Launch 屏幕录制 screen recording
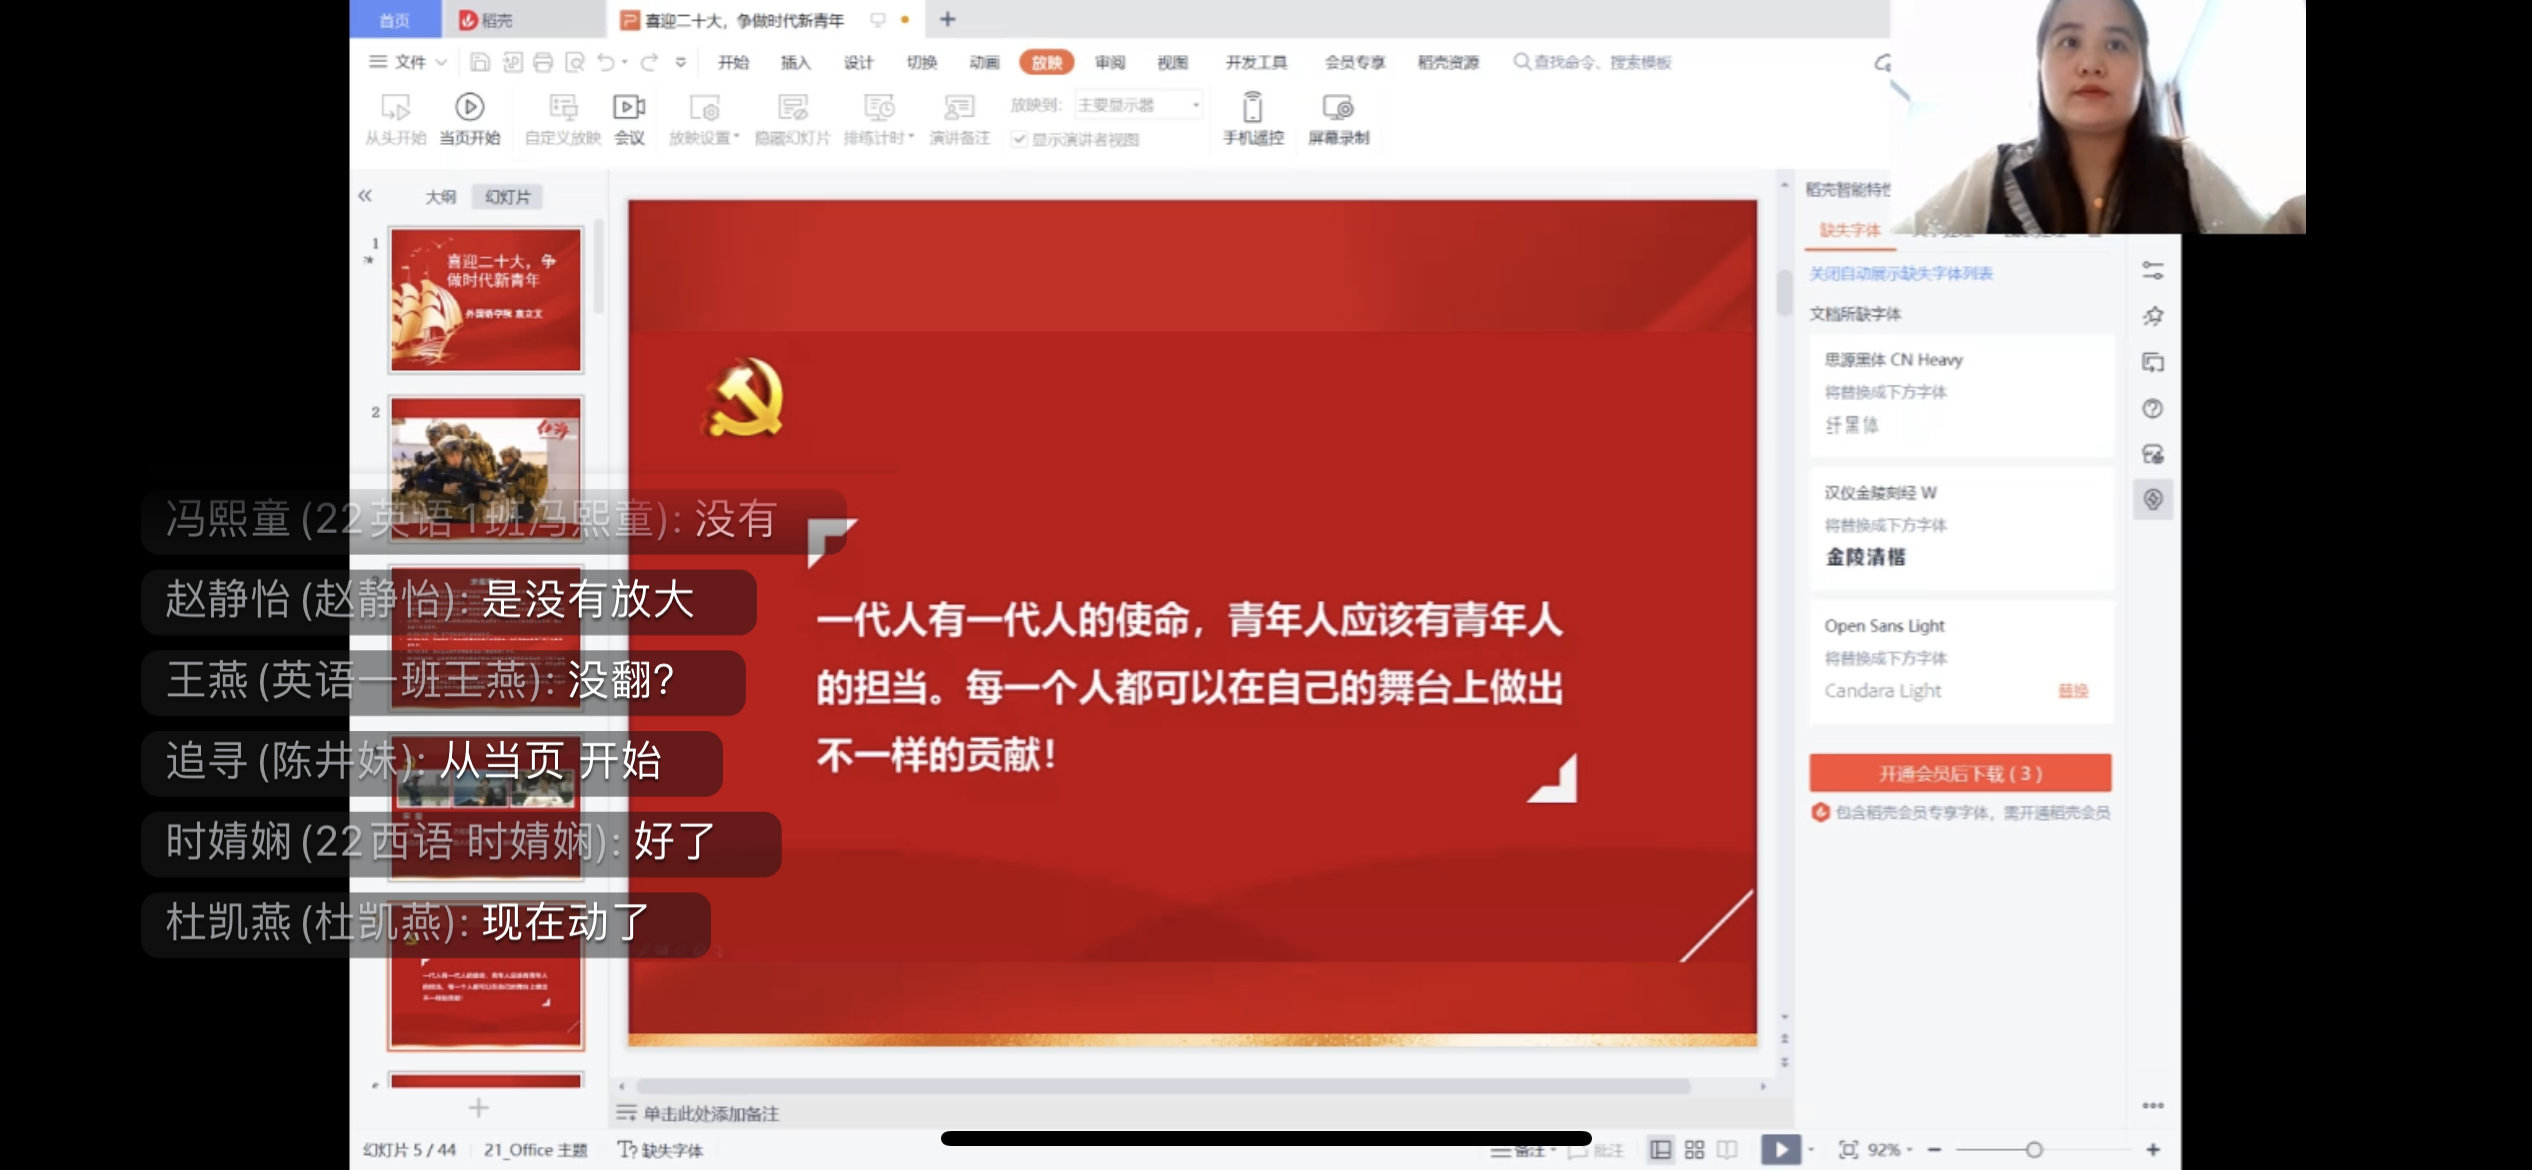Viewport: 2532px width, 1170px height. (x=1338, y=107)
